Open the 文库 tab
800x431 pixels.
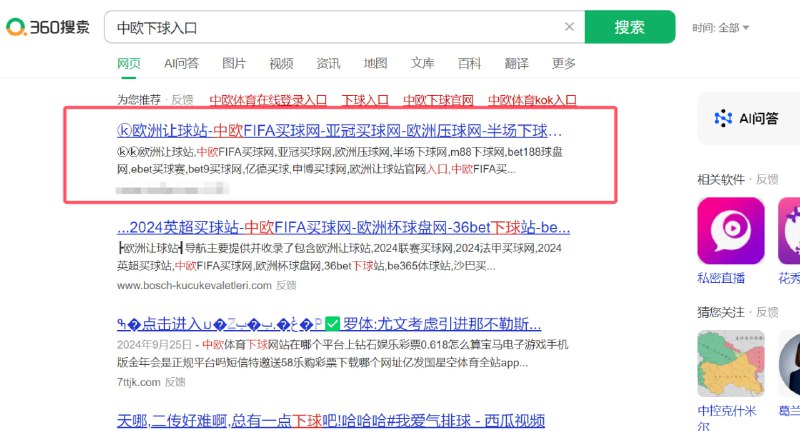(x=422, y=63)
